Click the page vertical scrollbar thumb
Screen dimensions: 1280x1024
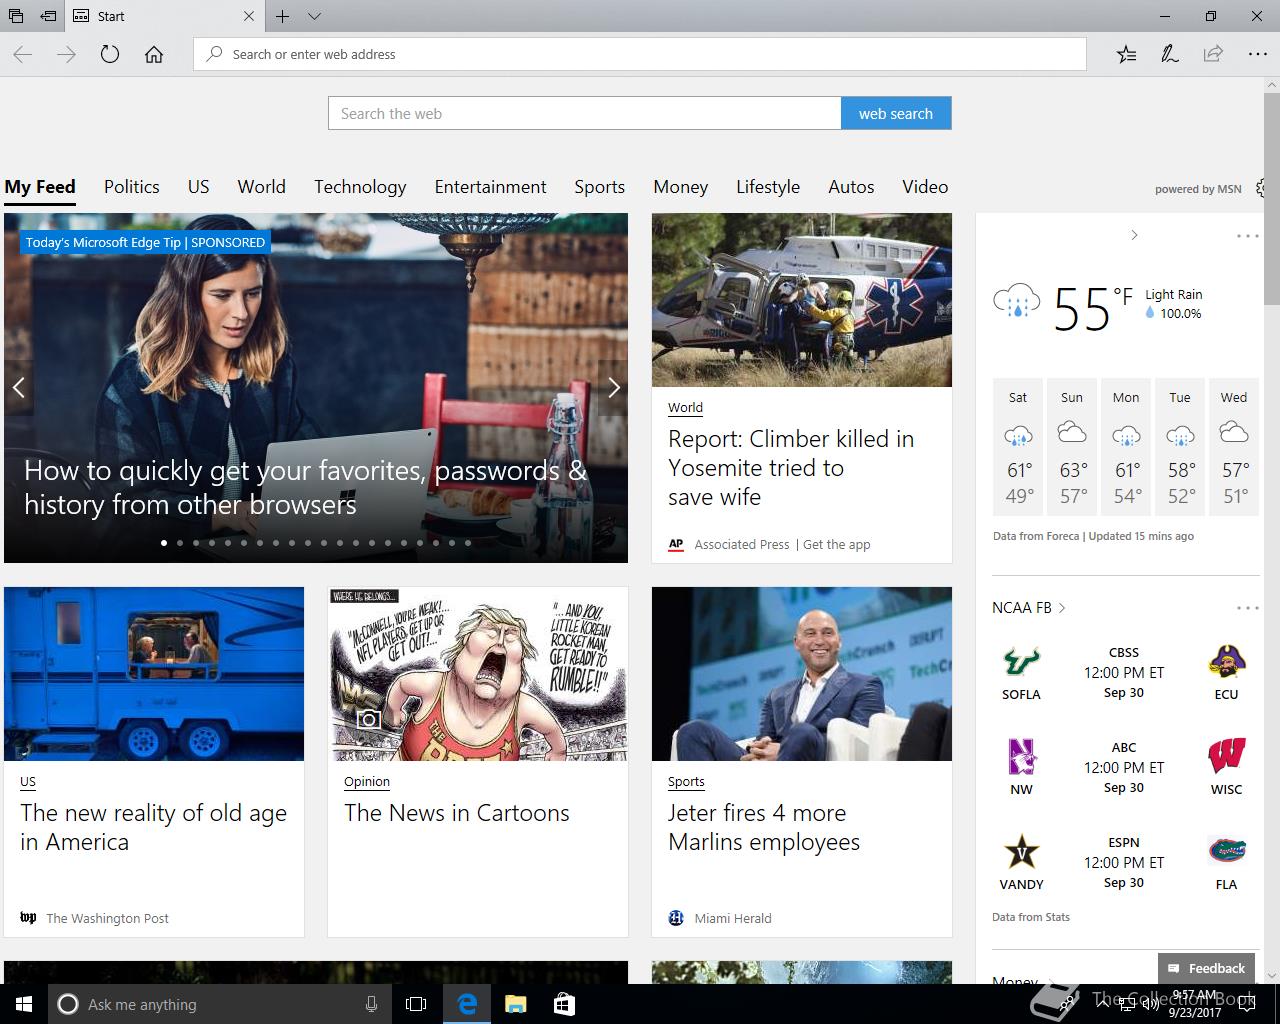pyautogui.click(x=1271, y=200)
